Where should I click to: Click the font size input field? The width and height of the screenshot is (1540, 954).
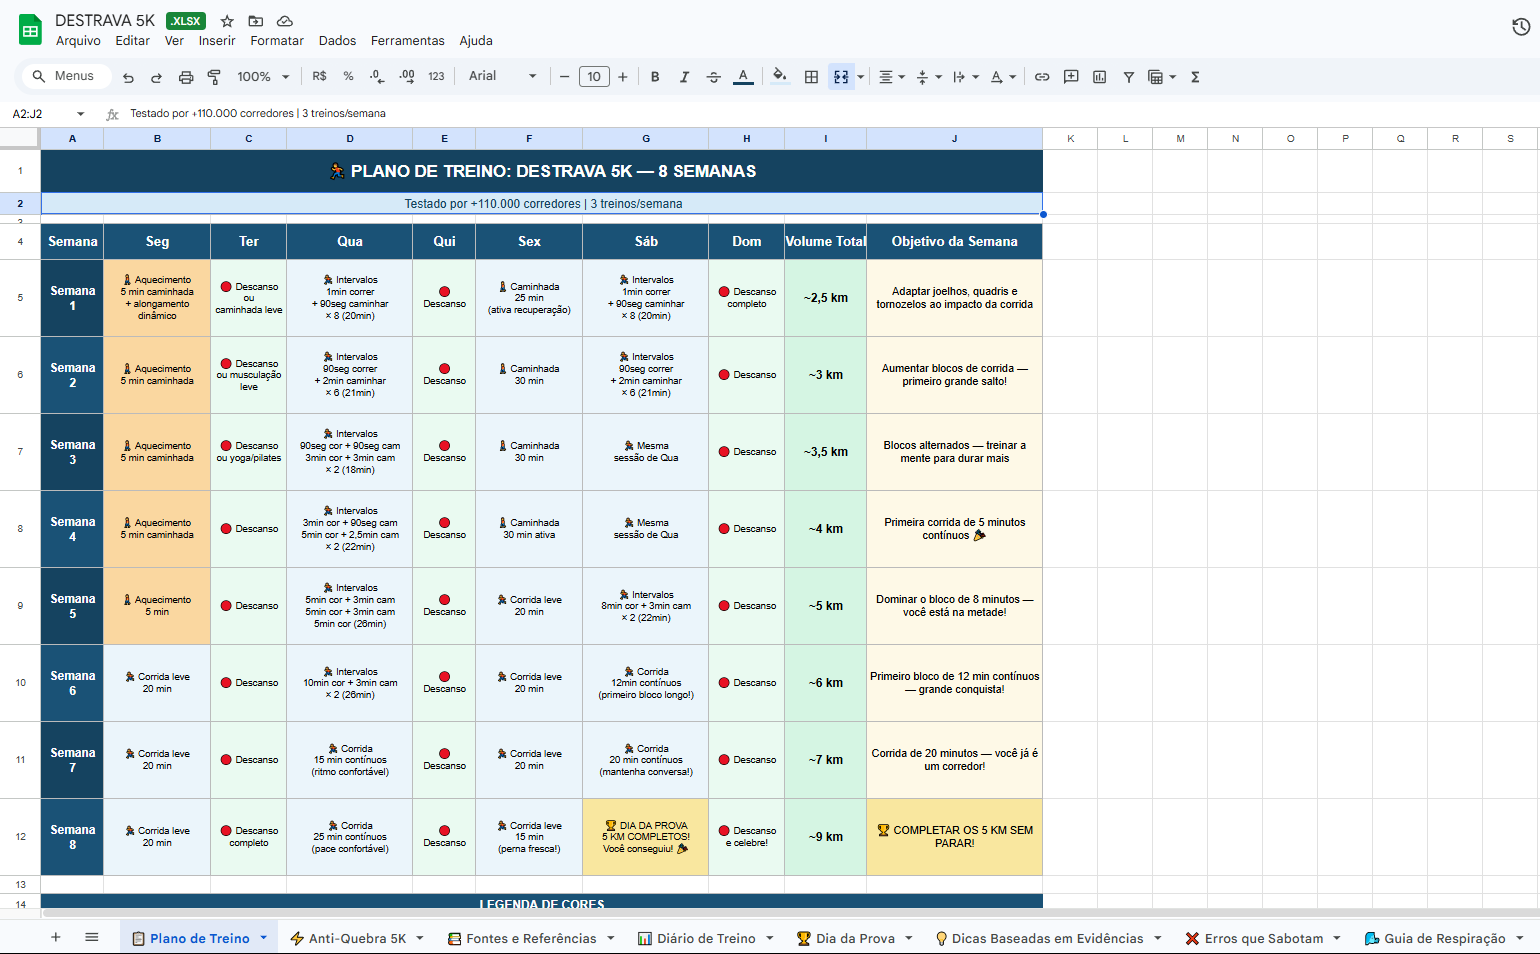click(x=594, y=77)
